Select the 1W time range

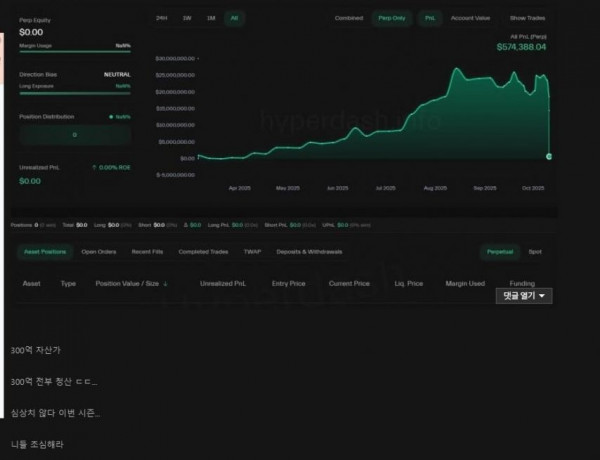[186, 18]
